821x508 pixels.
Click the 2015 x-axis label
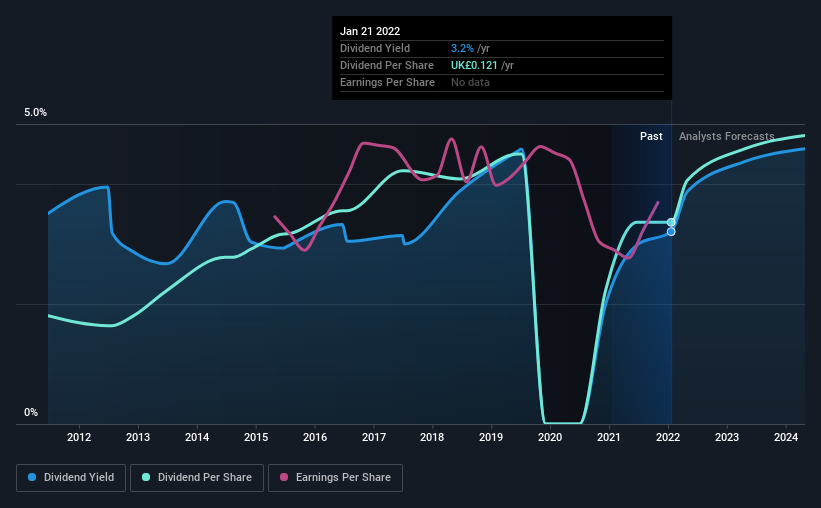coord(256,437)
